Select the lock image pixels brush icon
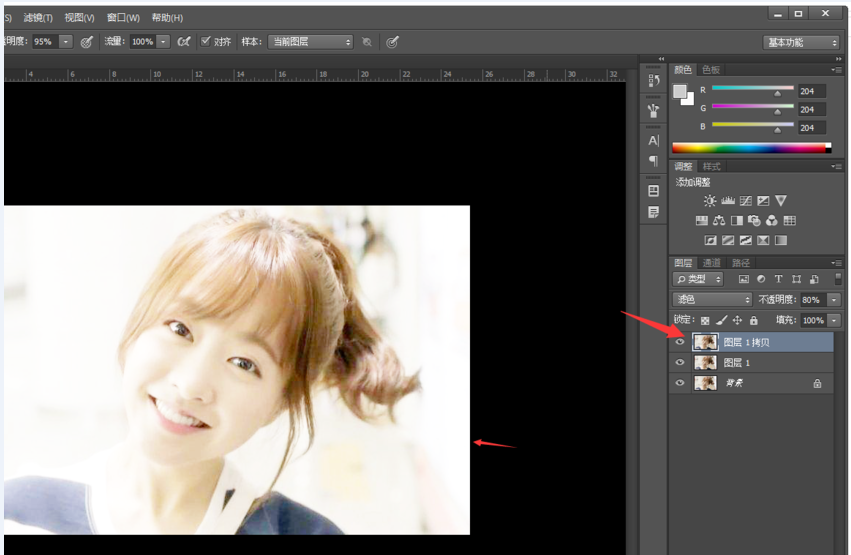Image resolution: width=851 pixels, height=555 pixels. (x=721, y=320)
